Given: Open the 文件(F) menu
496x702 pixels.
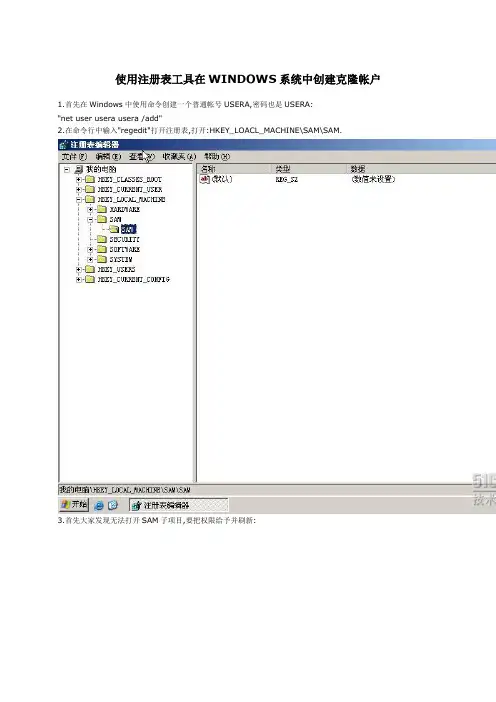Looking at the screenshot, I should [74, 157].
